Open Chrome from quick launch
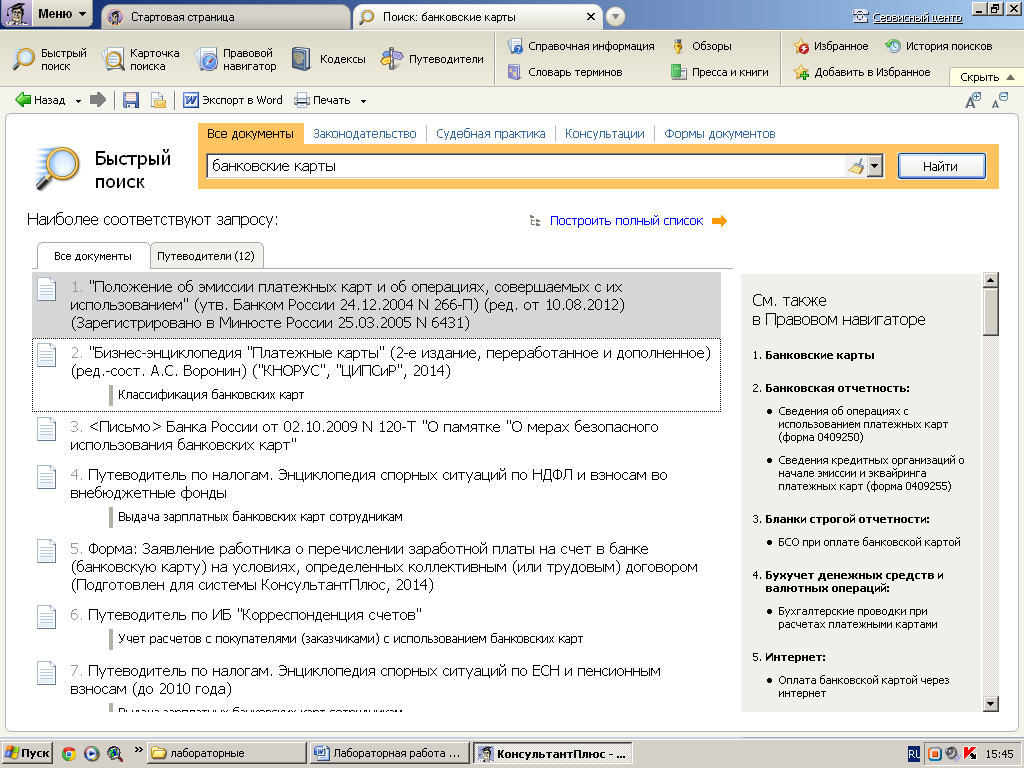The width and height of the screenshot is (1024, 768). (x=69, y=754)
